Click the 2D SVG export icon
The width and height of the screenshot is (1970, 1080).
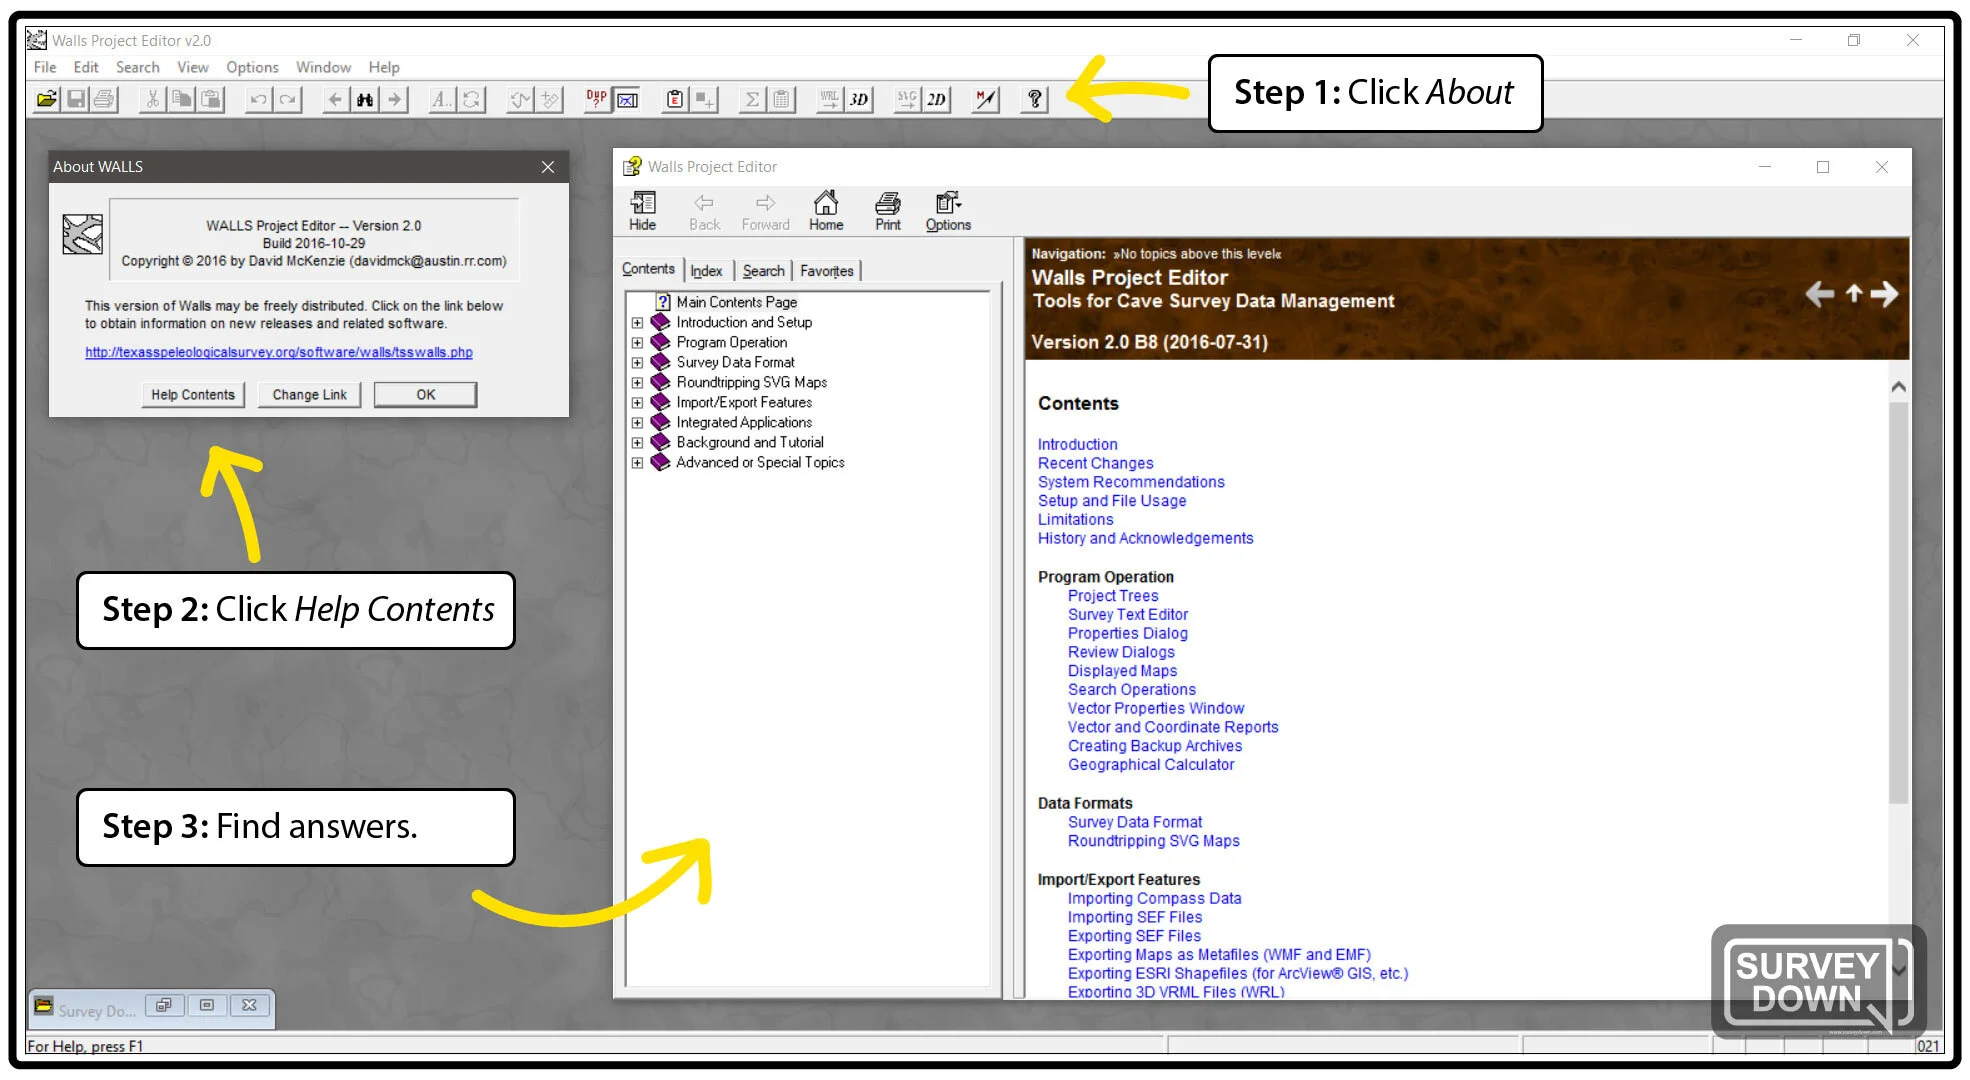(936, 99)
